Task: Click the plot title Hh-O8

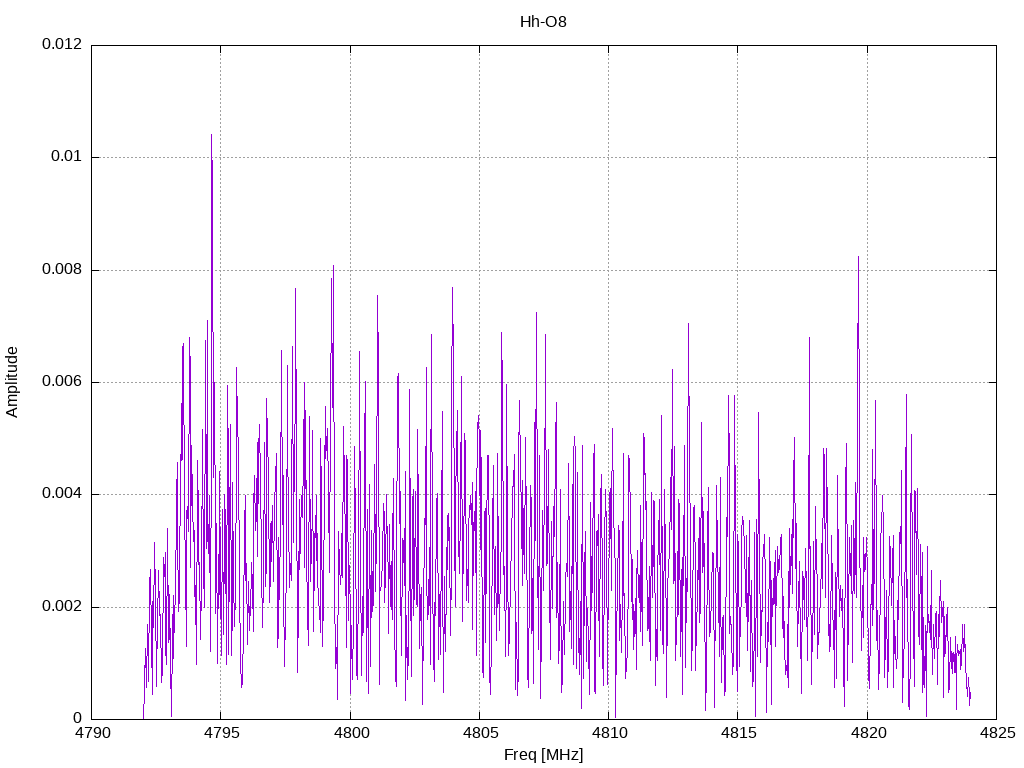Action: point(543,22)
